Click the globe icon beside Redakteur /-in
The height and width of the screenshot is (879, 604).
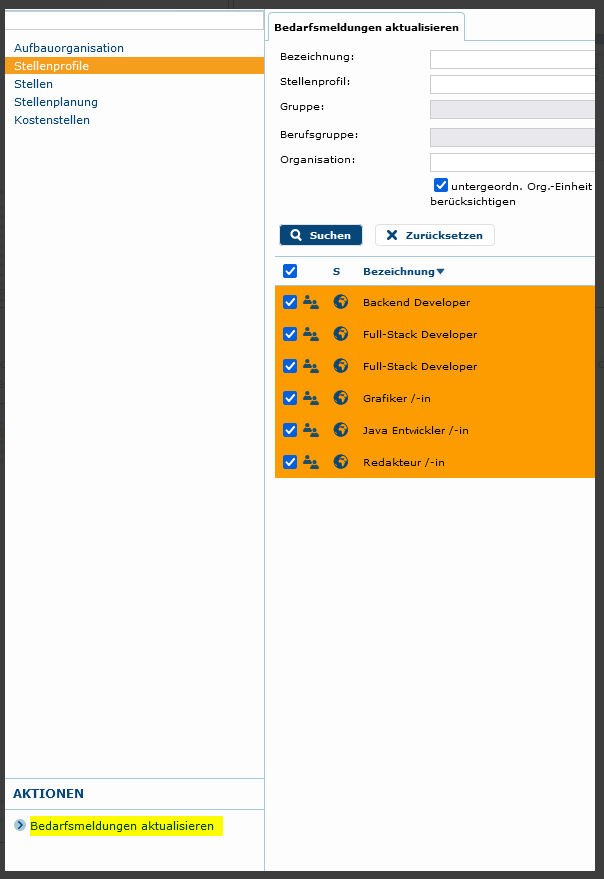pos(340,462)
